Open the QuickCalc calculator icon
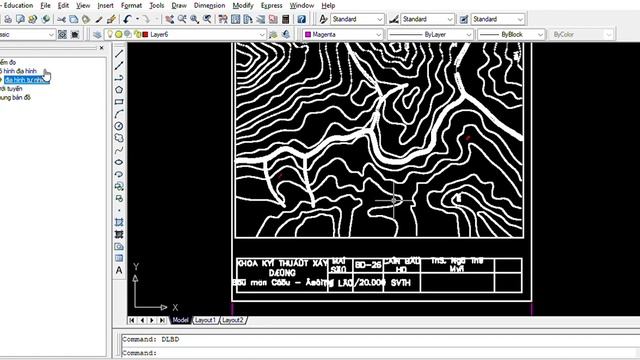 click(286, 19)
